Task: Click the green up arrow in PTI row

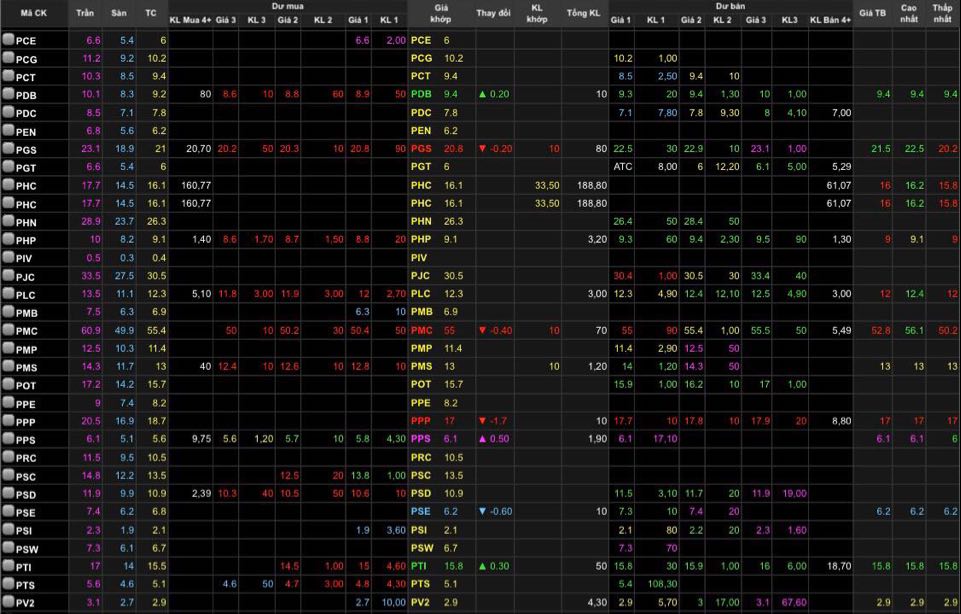Action: pyautogui.click(x=481, y=566)
